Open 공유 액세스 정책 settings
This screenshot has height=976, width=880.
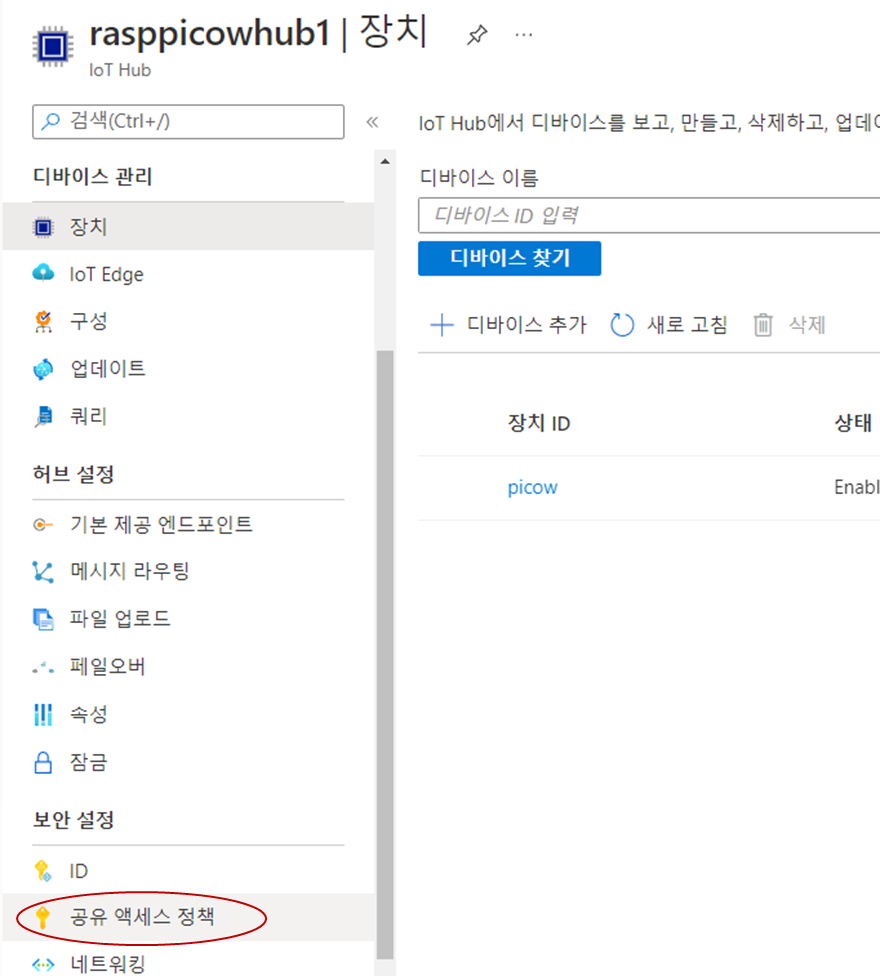[142, 916]
